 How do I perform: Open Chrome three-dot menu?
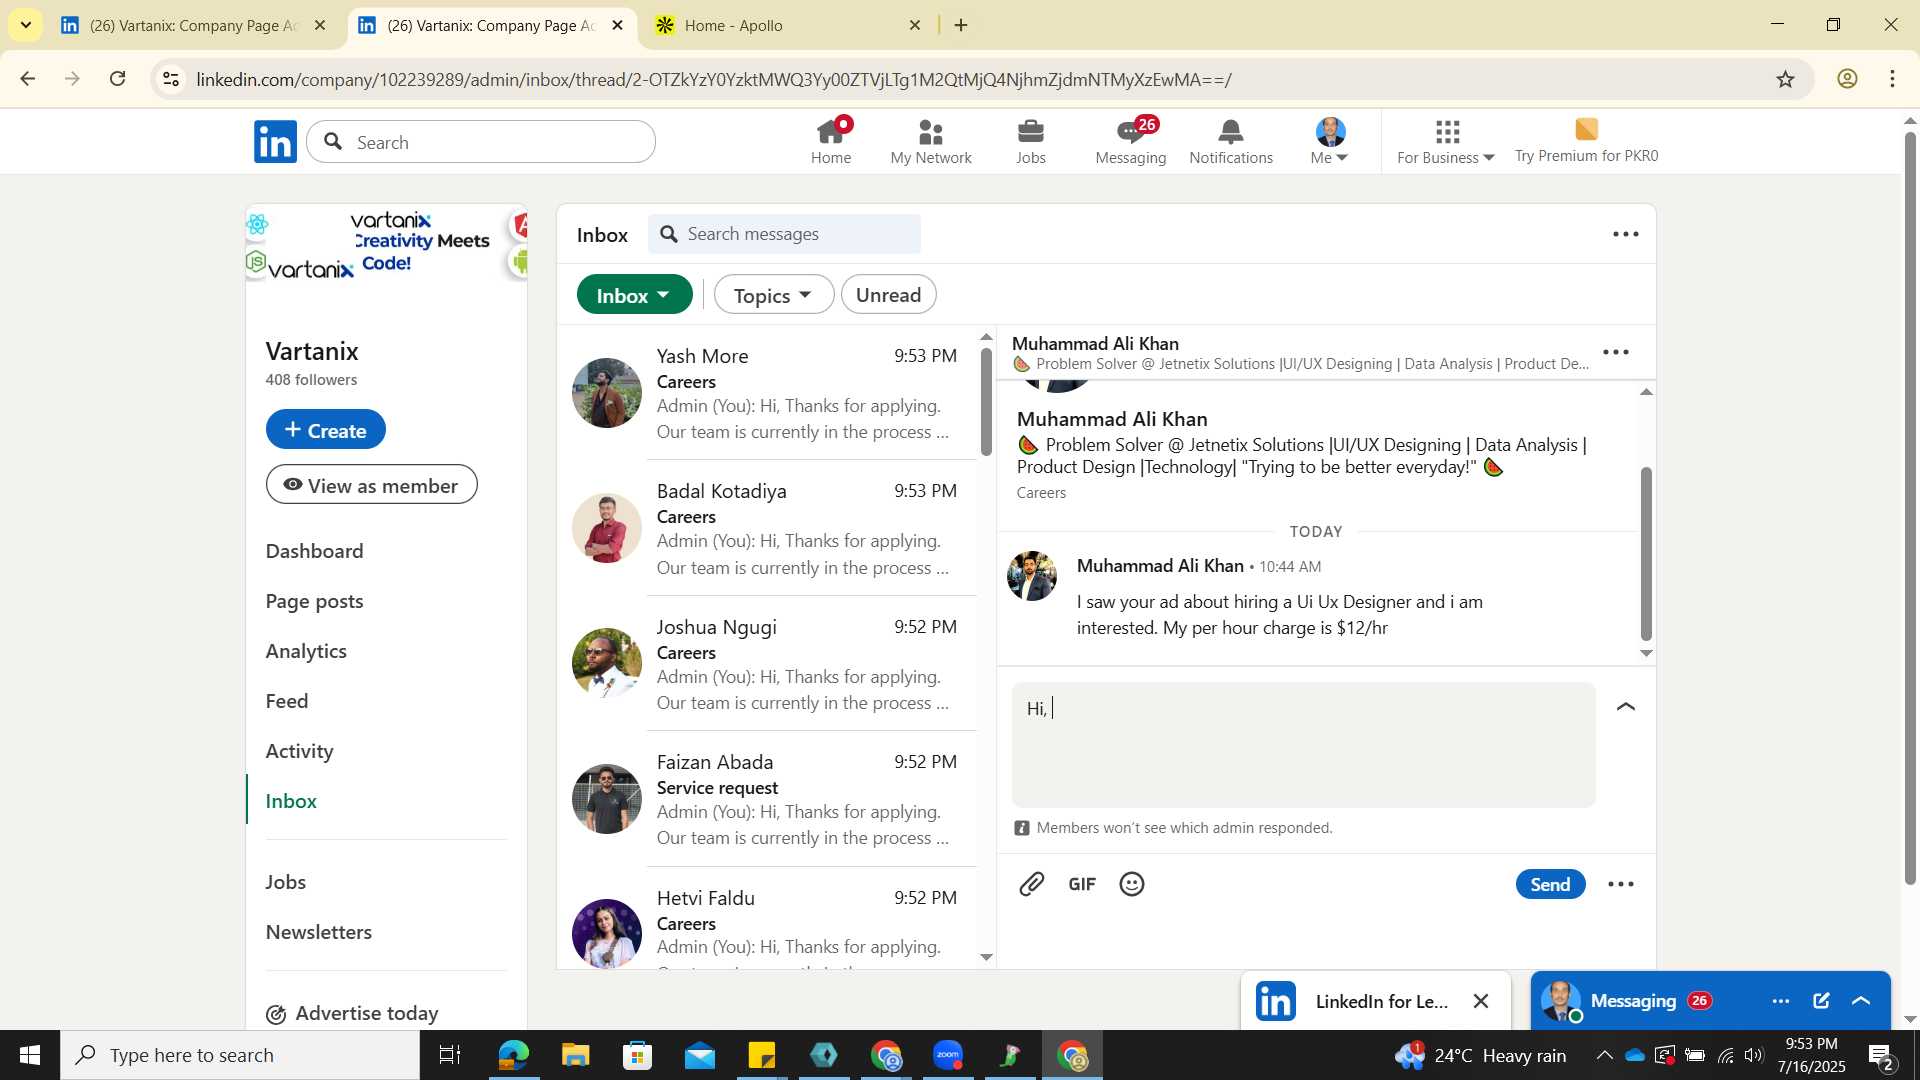pos(1892,79)
